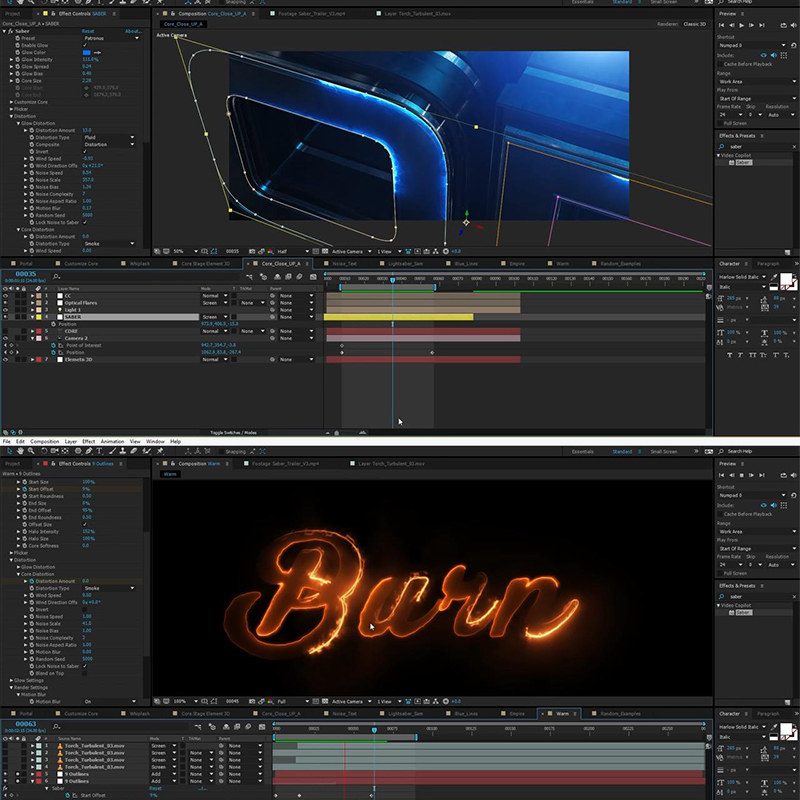
Task: Click white fill color swatch in upper Character panel
Action: click(x=786, y=279)
